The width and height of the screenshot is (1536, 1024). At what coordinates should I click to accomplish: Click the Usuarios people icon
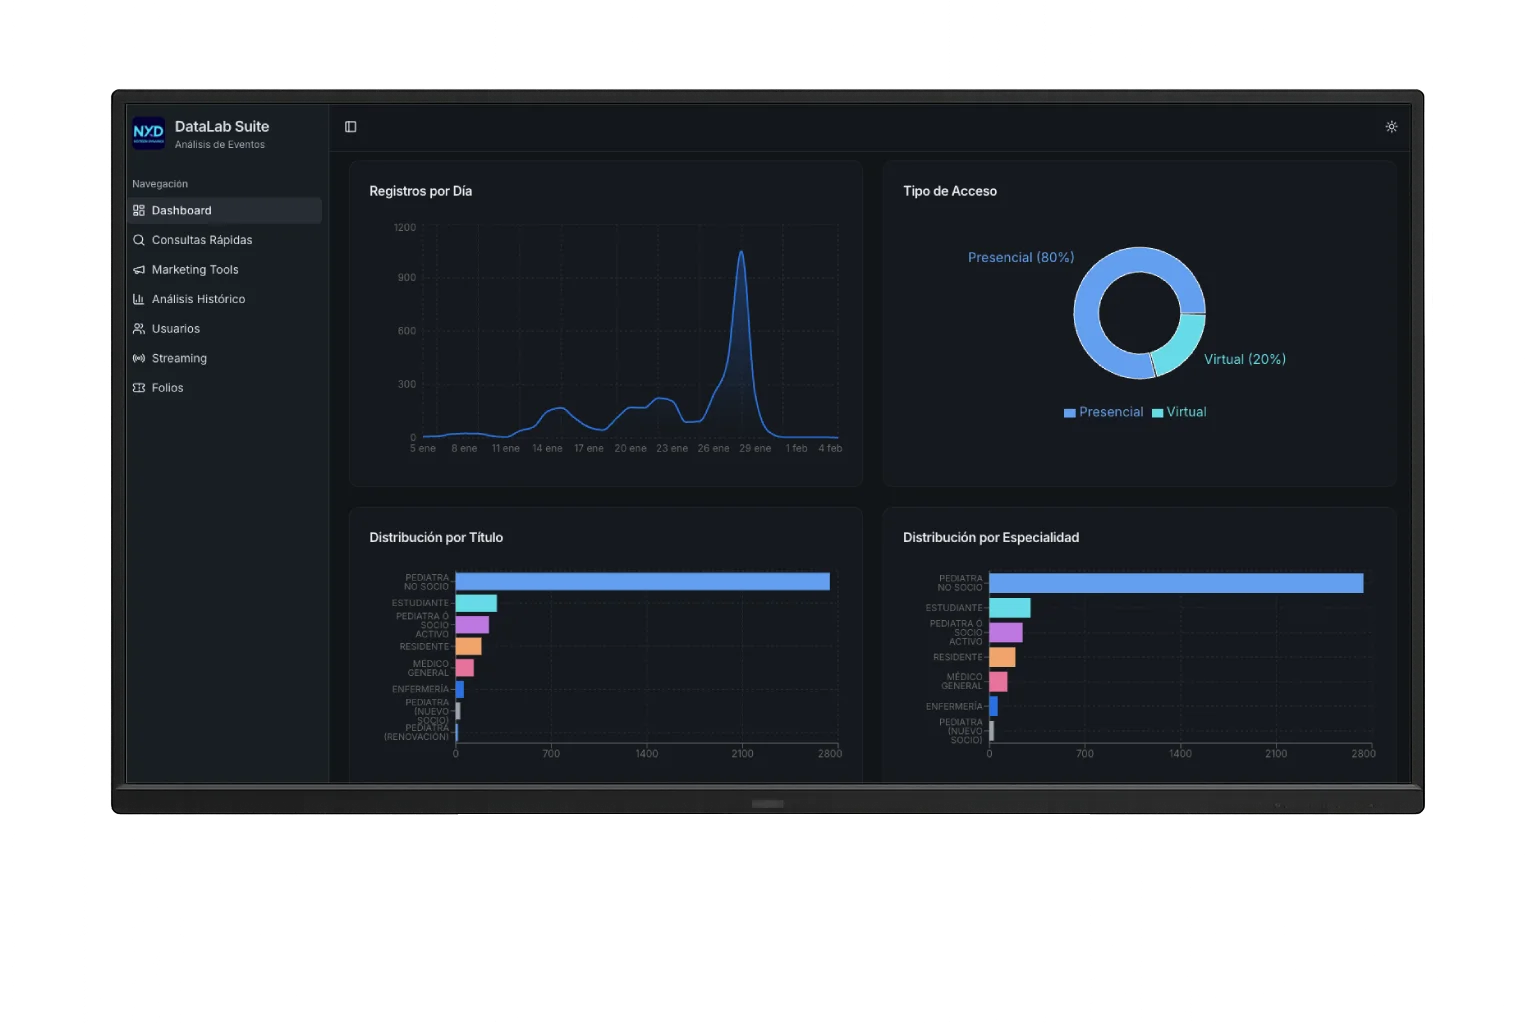[x=139, y=329]
